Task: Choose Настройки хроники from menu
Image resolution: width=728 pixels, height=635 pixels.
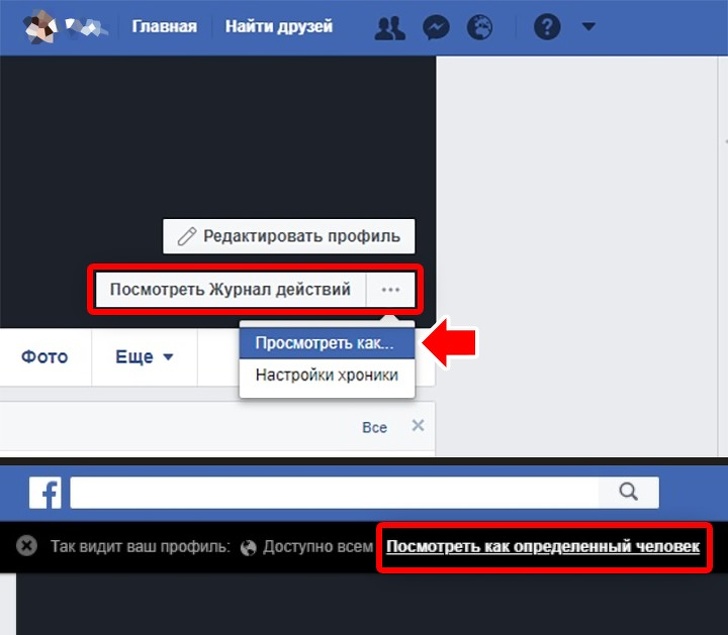Action: [x=326, y=376]
